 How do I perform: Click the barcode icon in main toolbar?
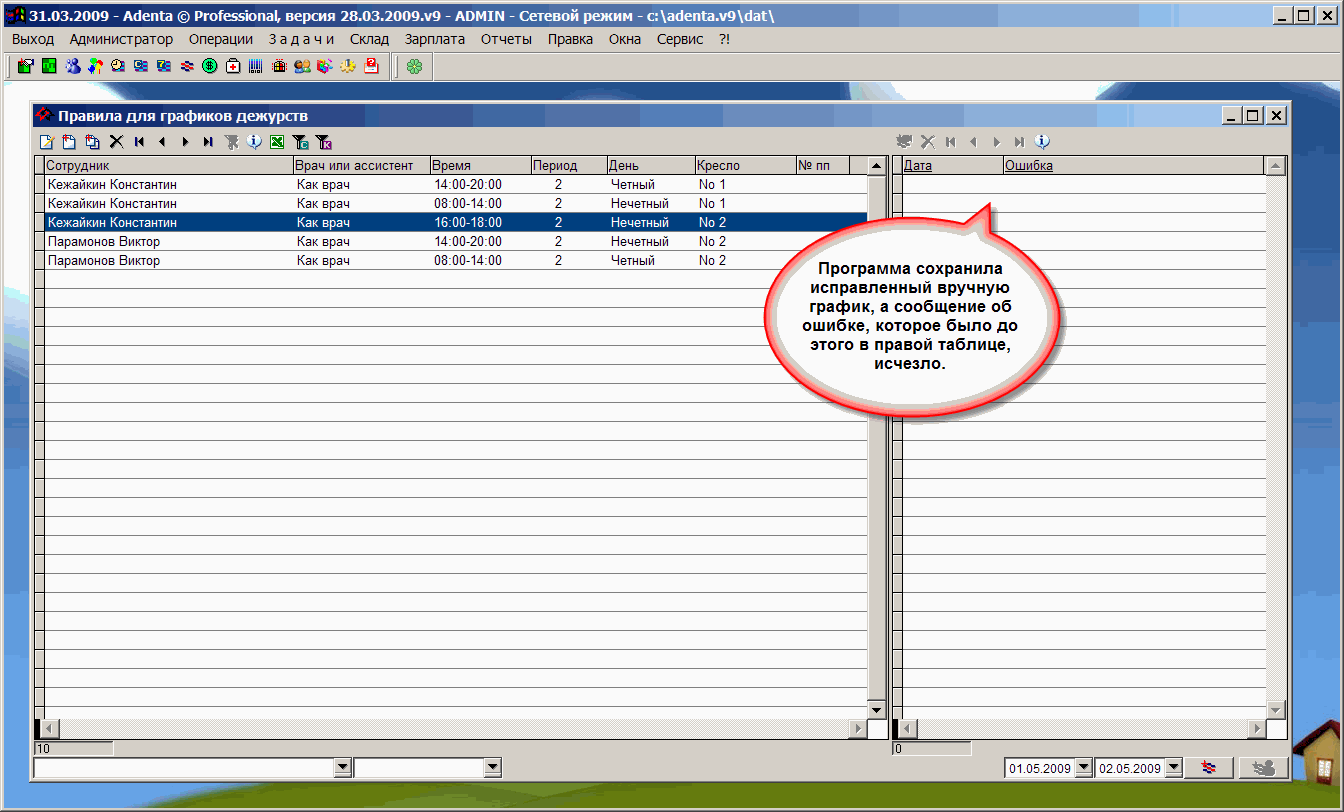click(x=256, y=67)
